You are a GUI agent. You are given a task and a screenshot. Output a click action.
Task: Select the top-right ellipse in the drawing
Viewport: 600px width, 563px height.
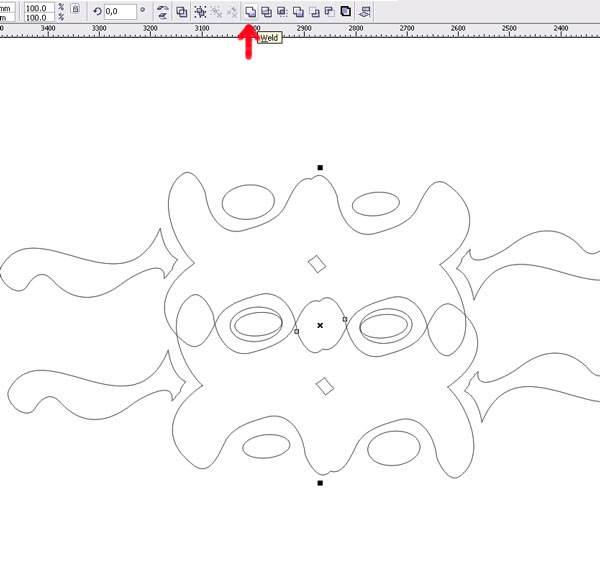pos(376,204)
